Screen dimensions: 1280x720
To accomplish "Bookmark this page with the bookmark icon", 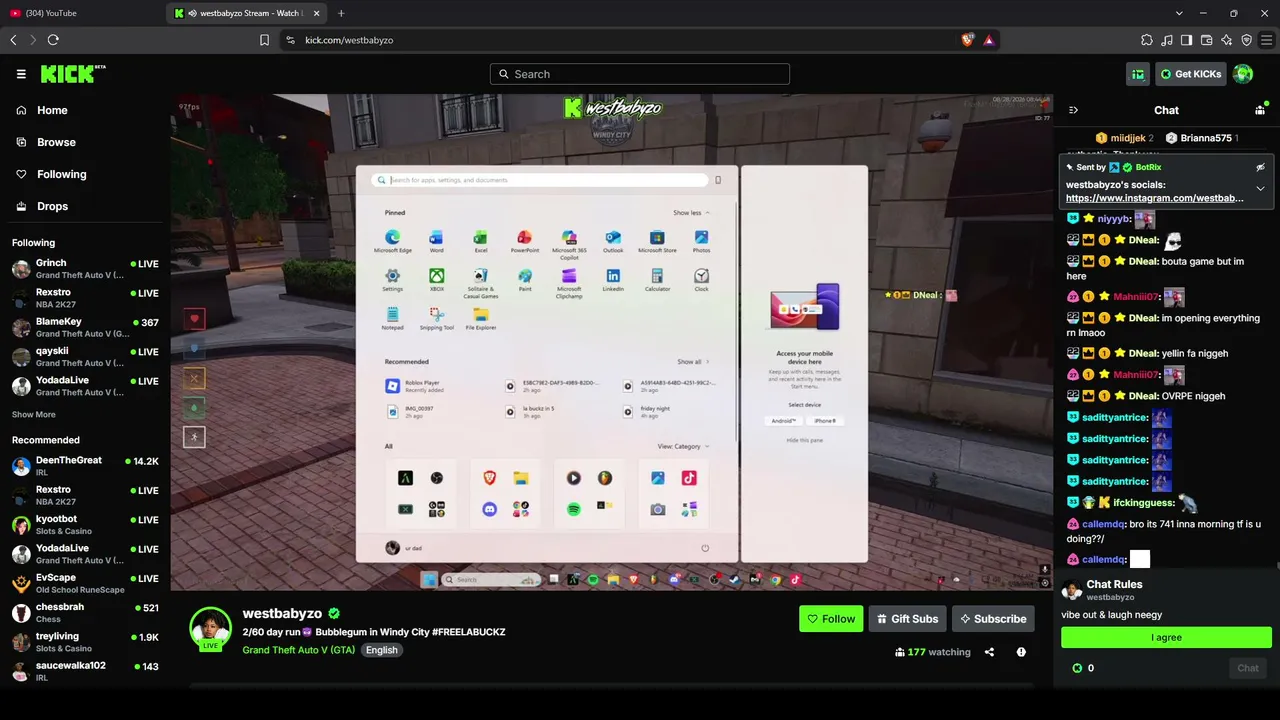I will coord(264,40).
